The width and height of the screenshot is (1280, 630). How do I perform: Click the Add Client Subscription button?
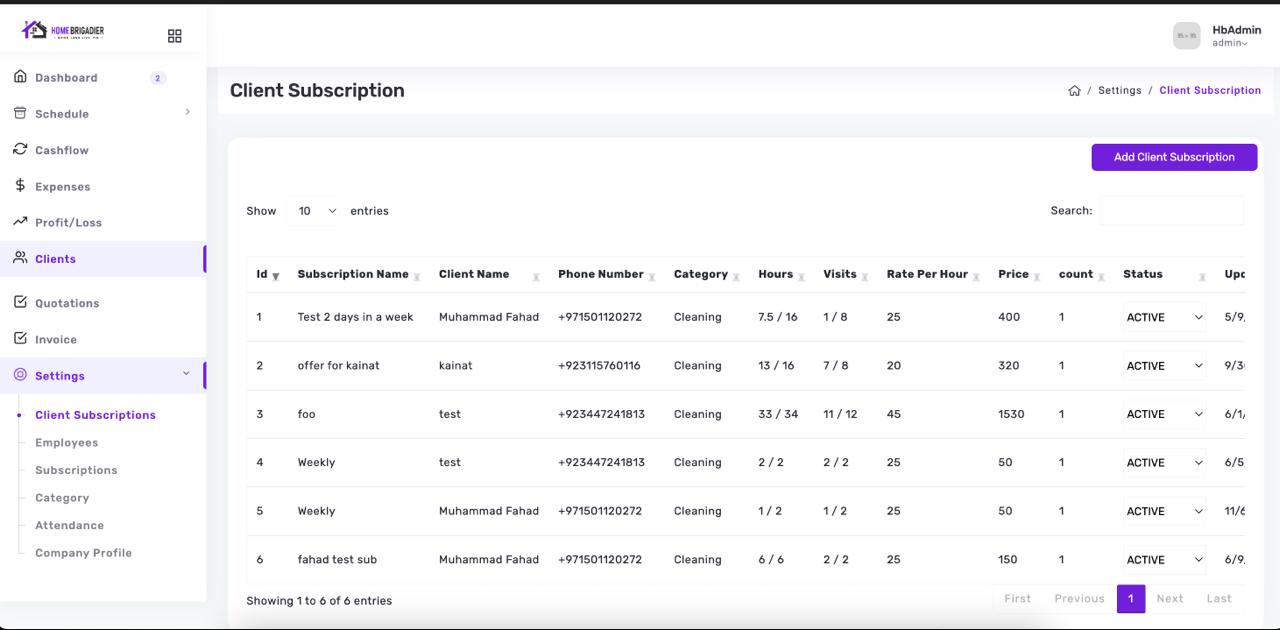(1174, 157)
